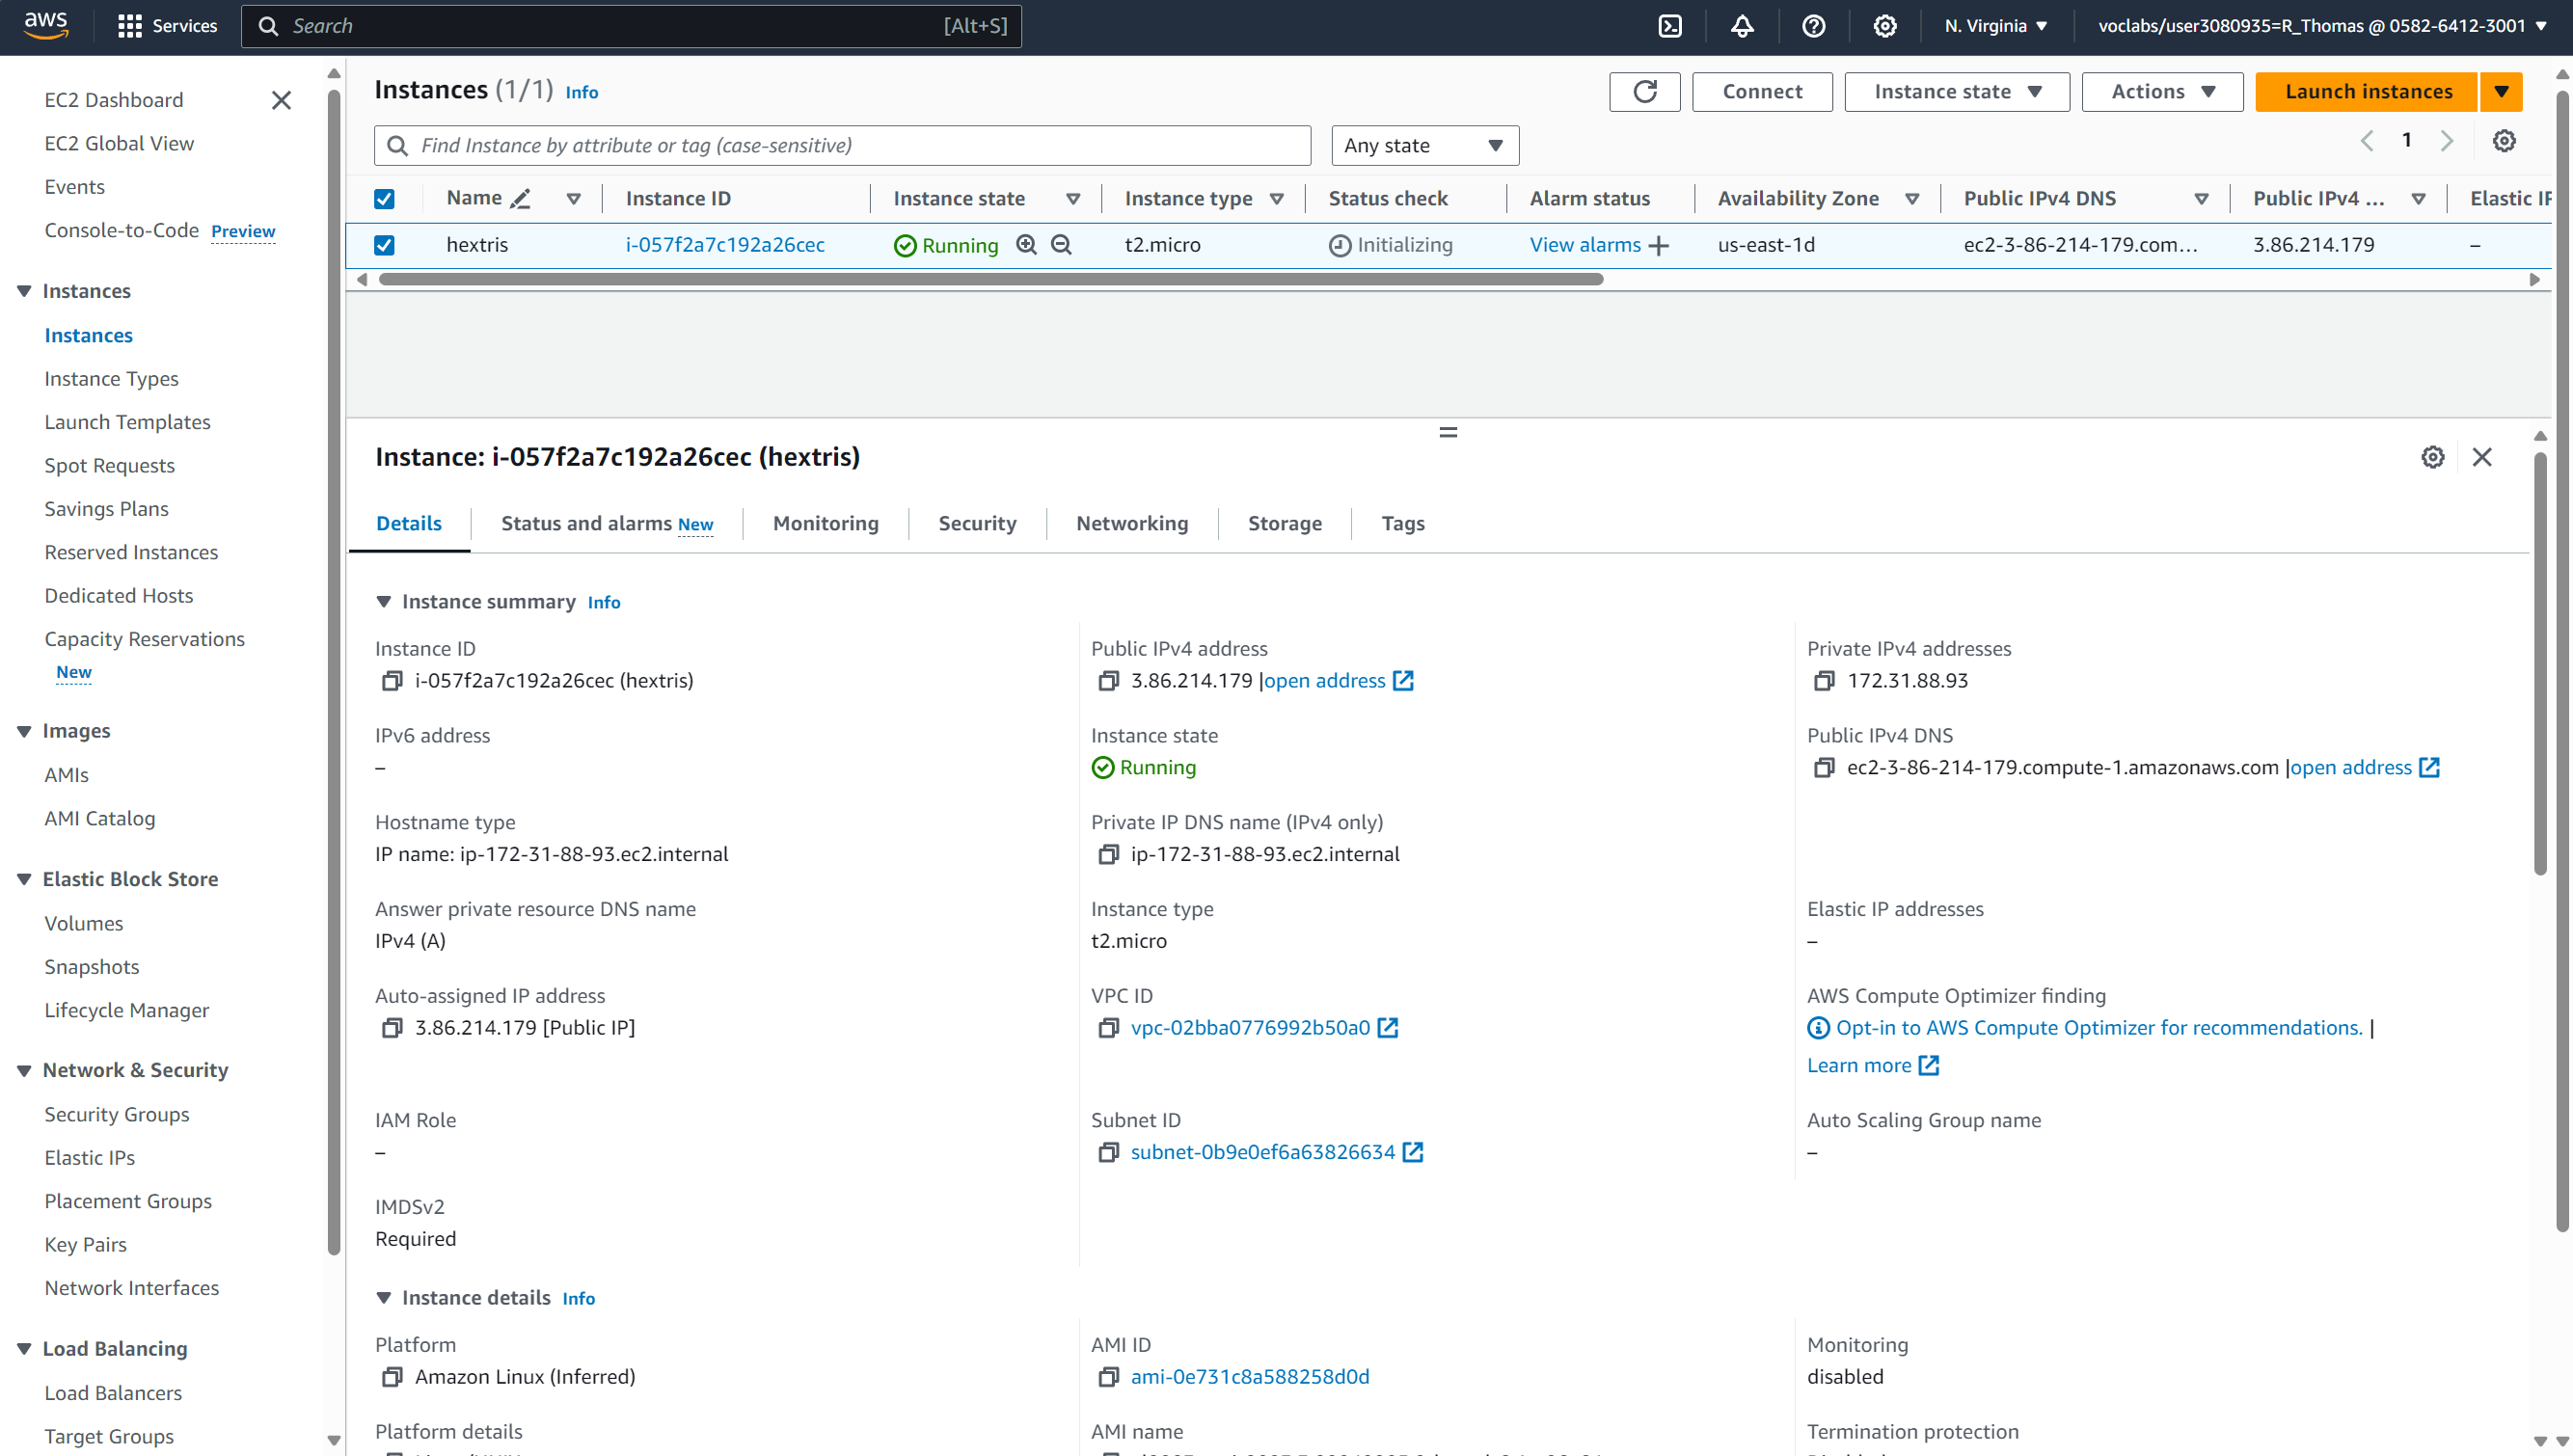Close the EC2 navigation sidebar

coord(281,100)
